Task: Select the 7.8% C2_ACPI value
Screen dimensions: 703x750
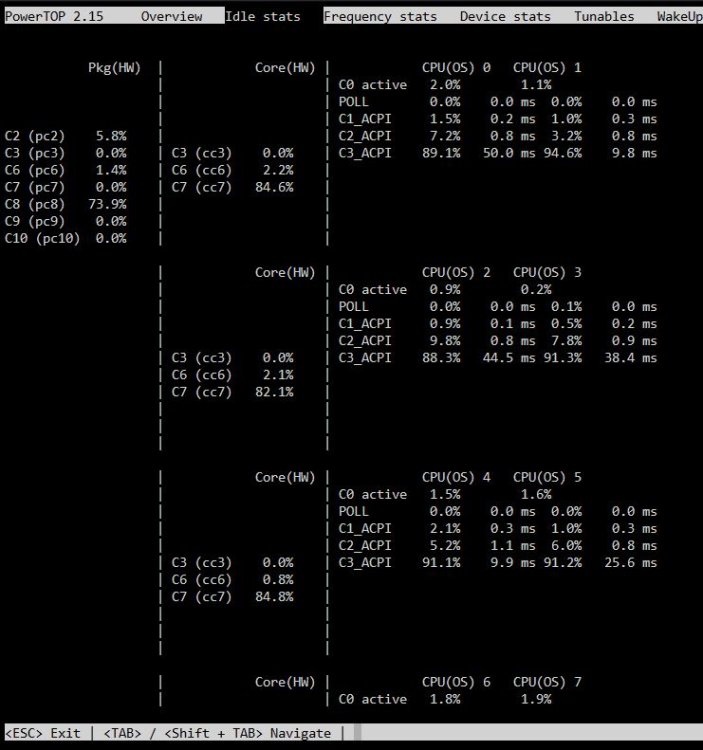Action: [x=567, y=341]
